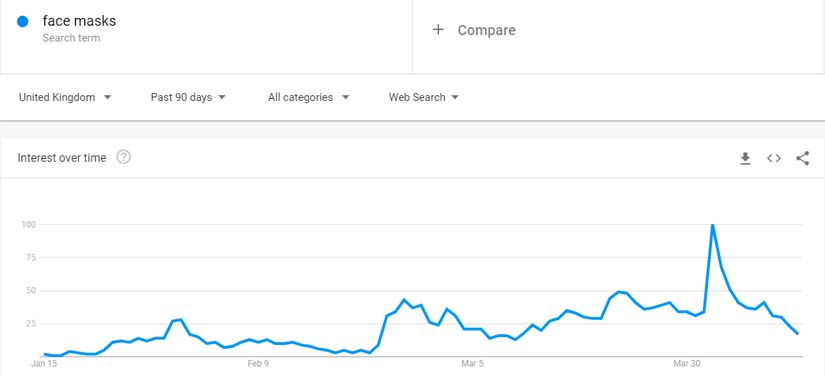Click the Interest over time heading
The height and width of the screenshot is (376, 825).
pyautogui.click(x=62, y=158)
